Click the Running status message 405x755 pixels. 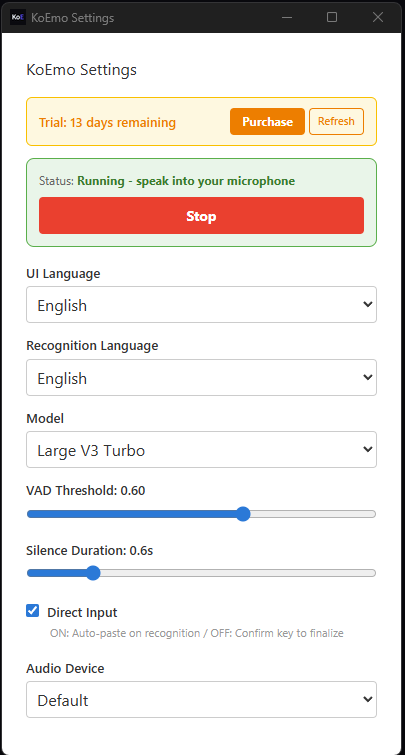(186, 181)
